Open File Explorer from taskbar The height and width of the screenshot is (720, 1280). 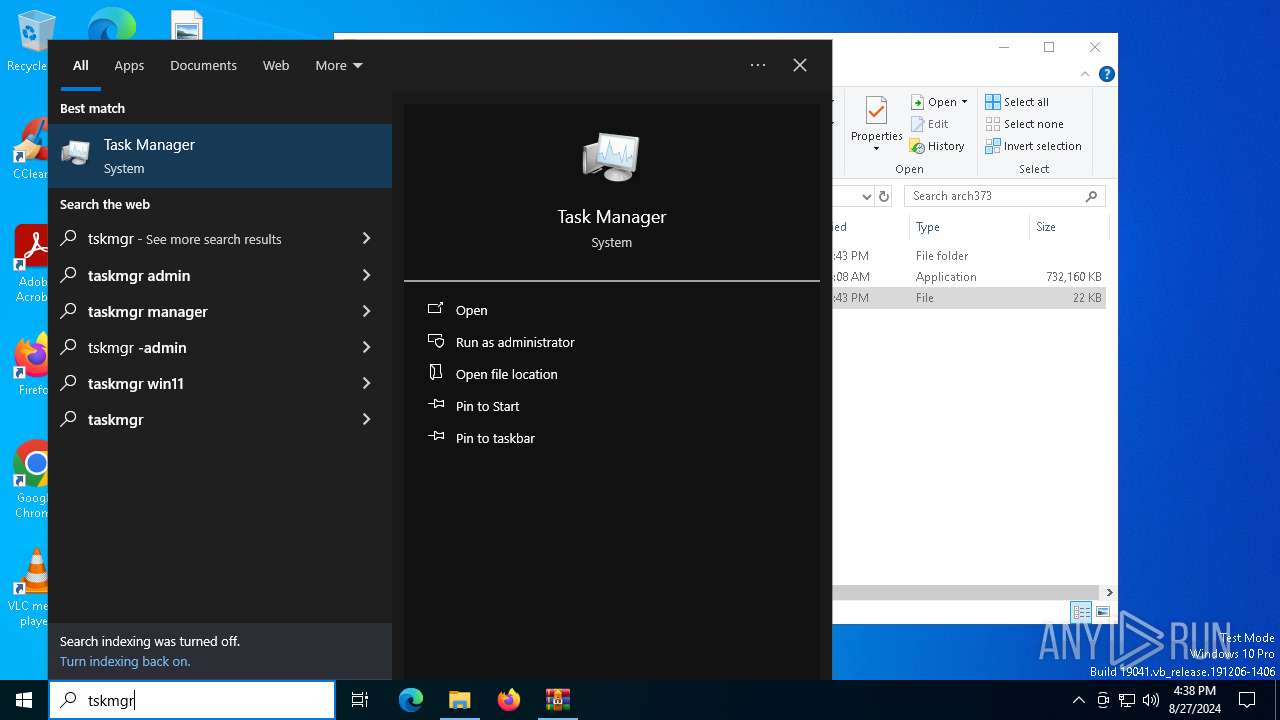click(459, 700)
